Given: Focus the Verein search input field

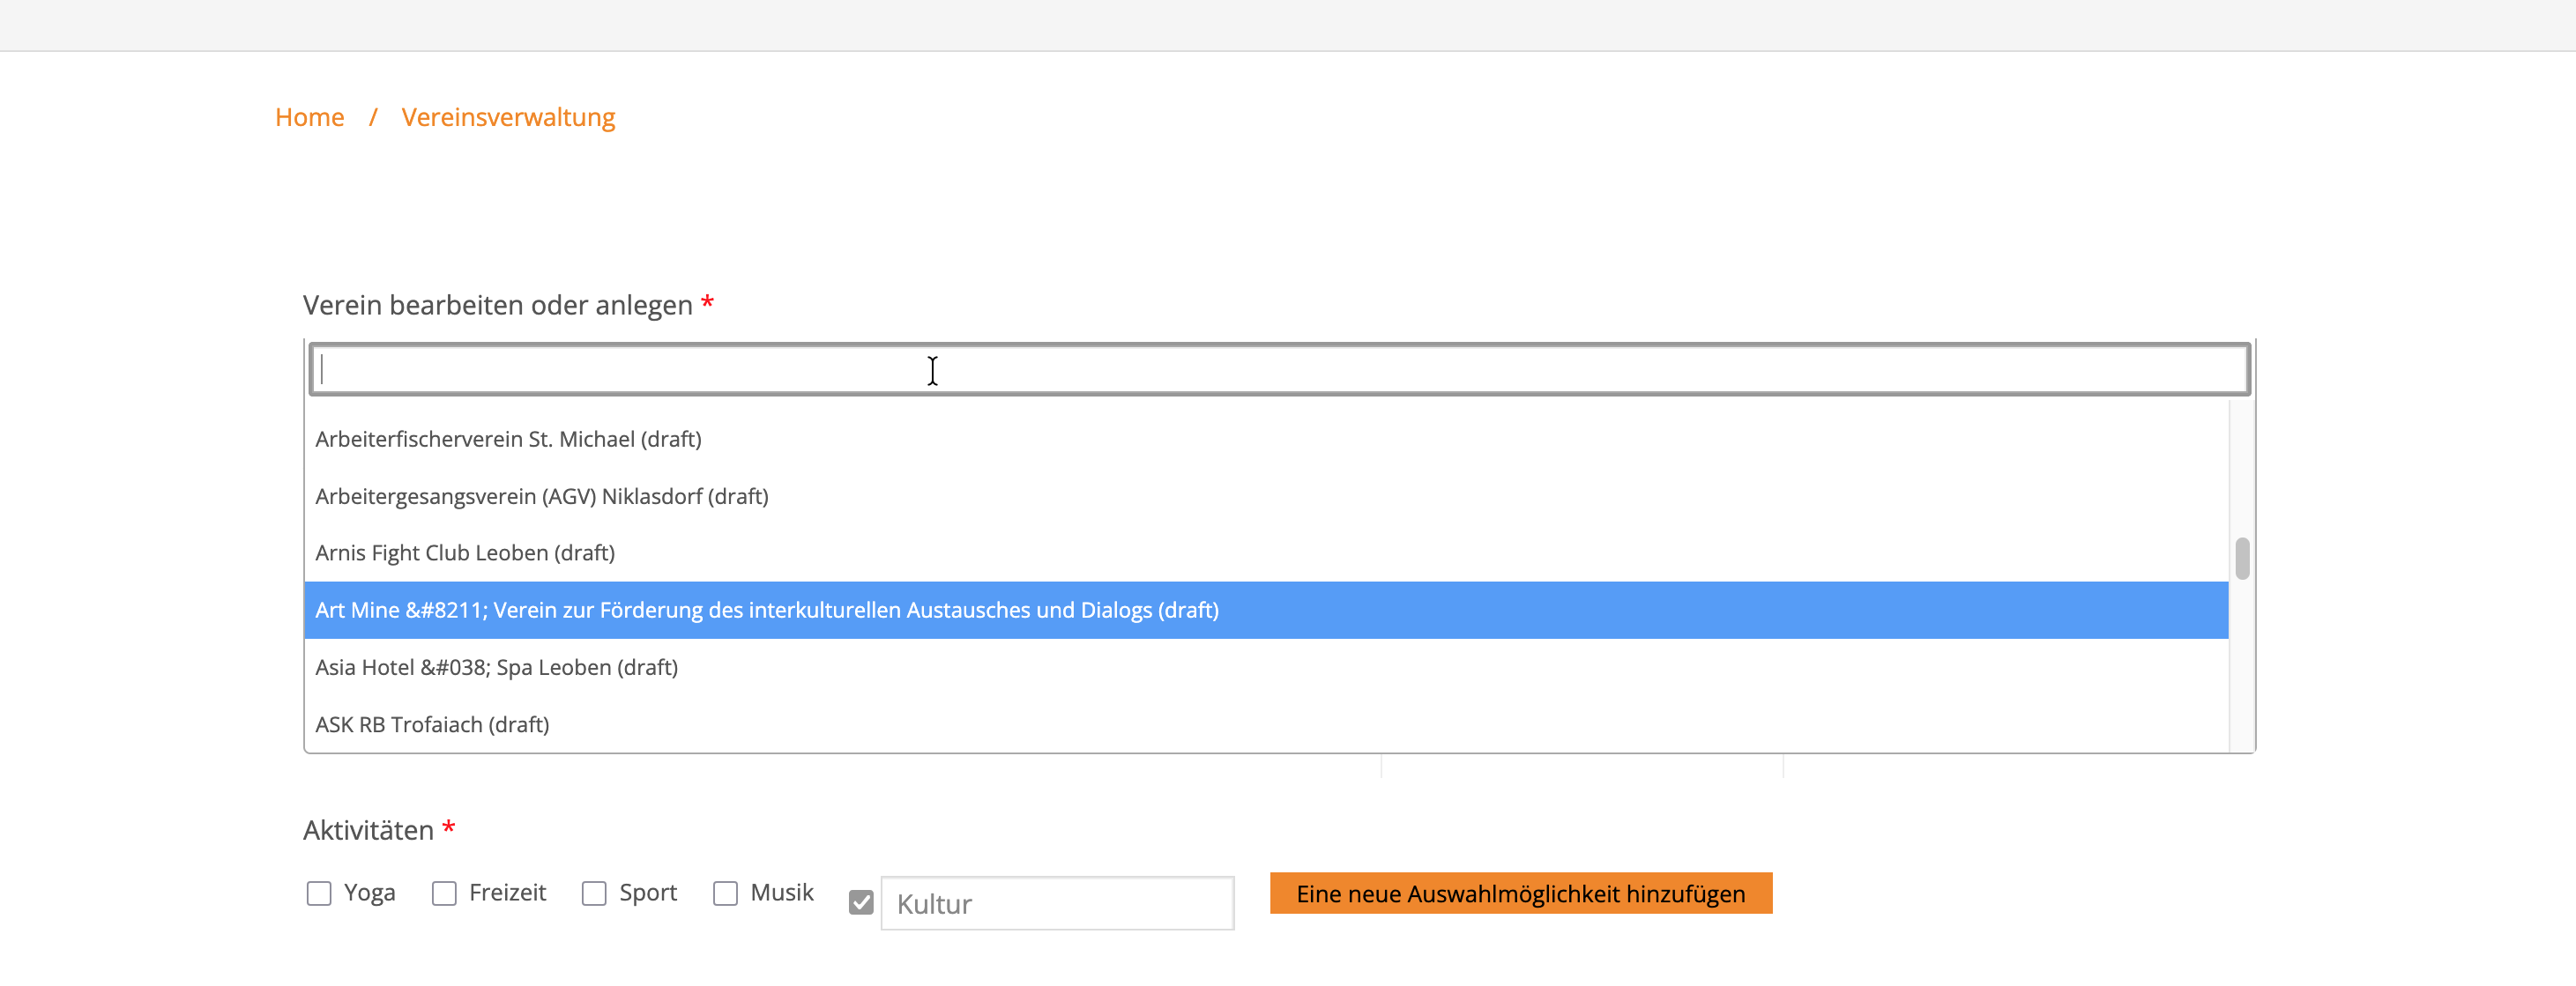Looking at the screenshot, I should (1278, 370).
